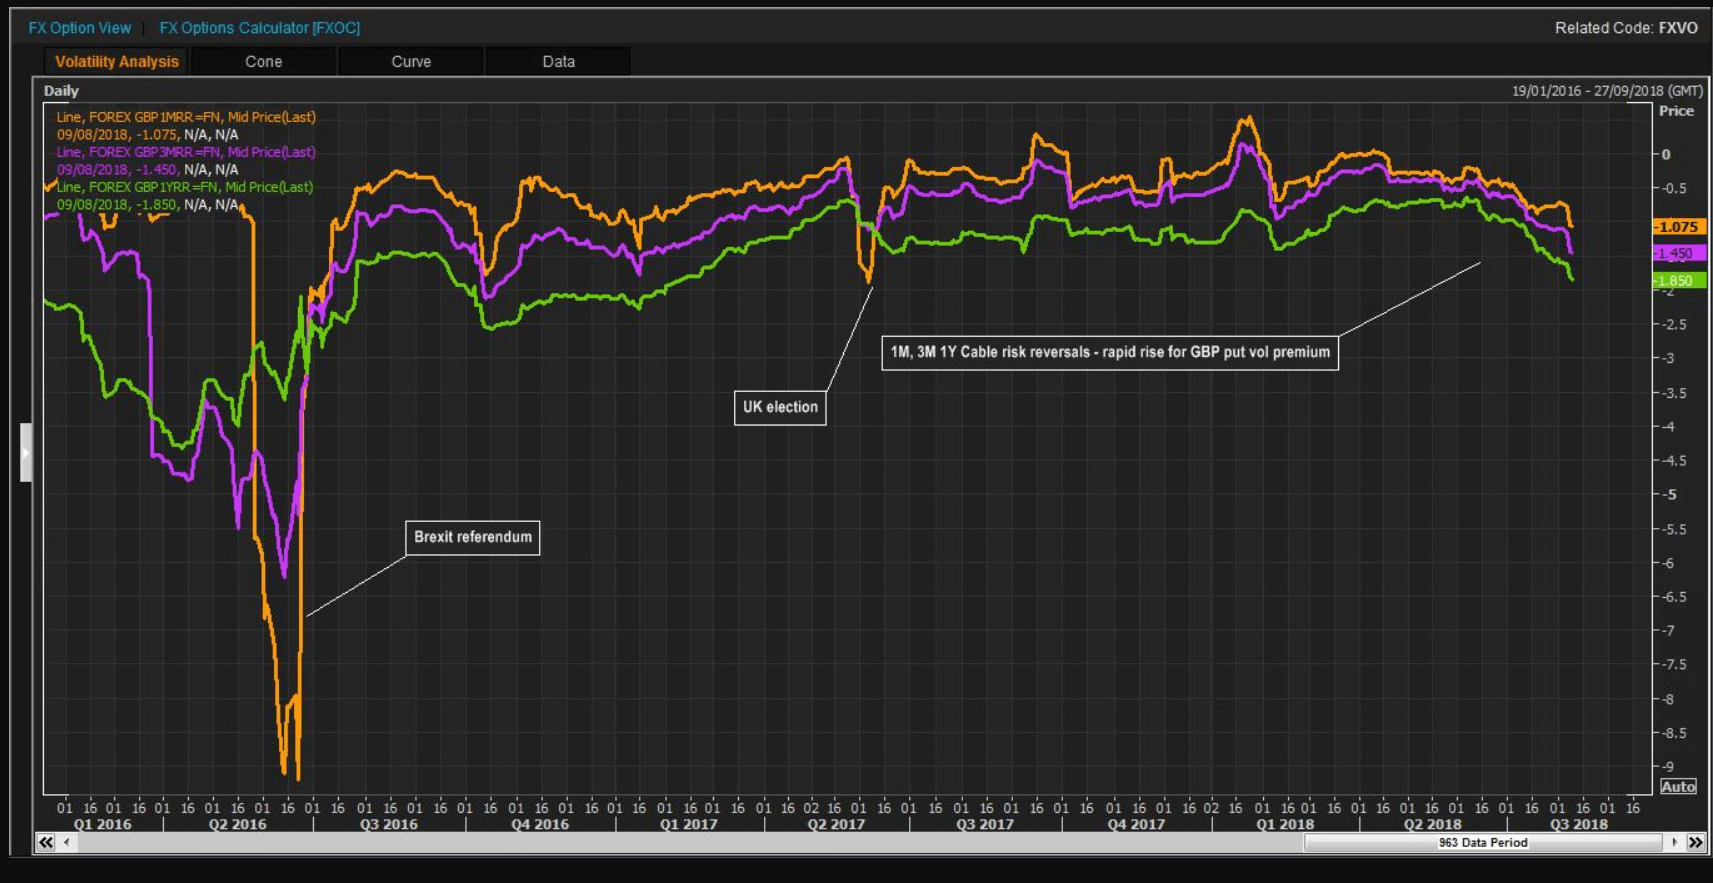The height and width of the screenshot is (883, 1713).
Task: Select the Brexit referendum annotation label
Action: pyautogui.click(x=472, y=537)
